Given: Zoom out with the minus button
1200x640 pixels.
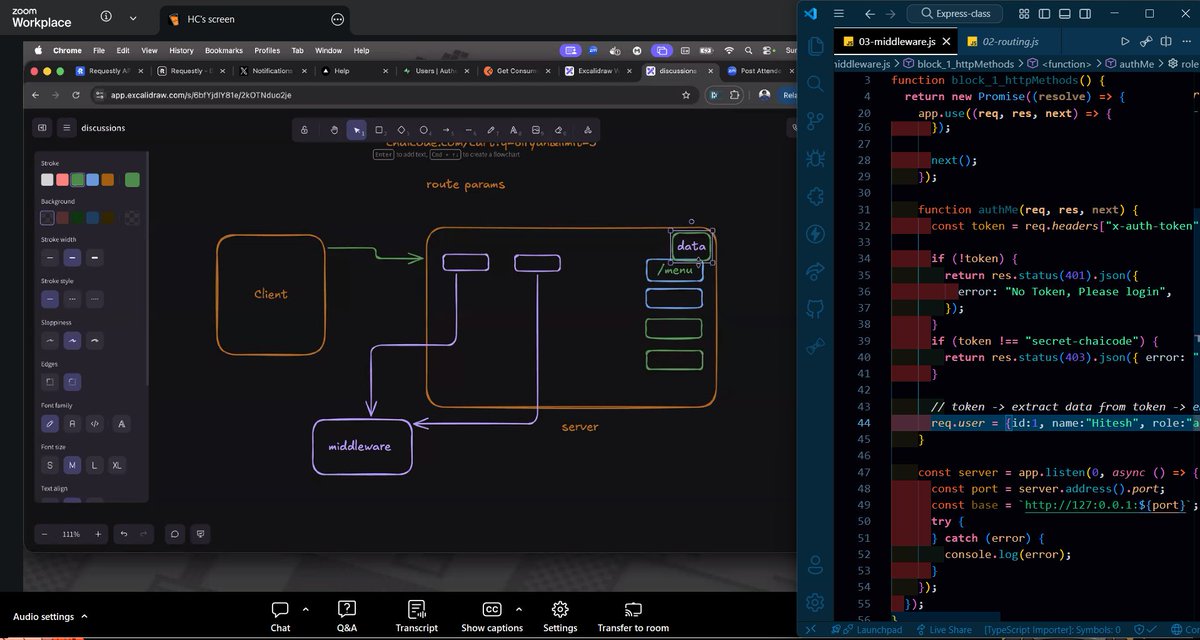Looking at the screenshot, I should (x=43, y=534).
